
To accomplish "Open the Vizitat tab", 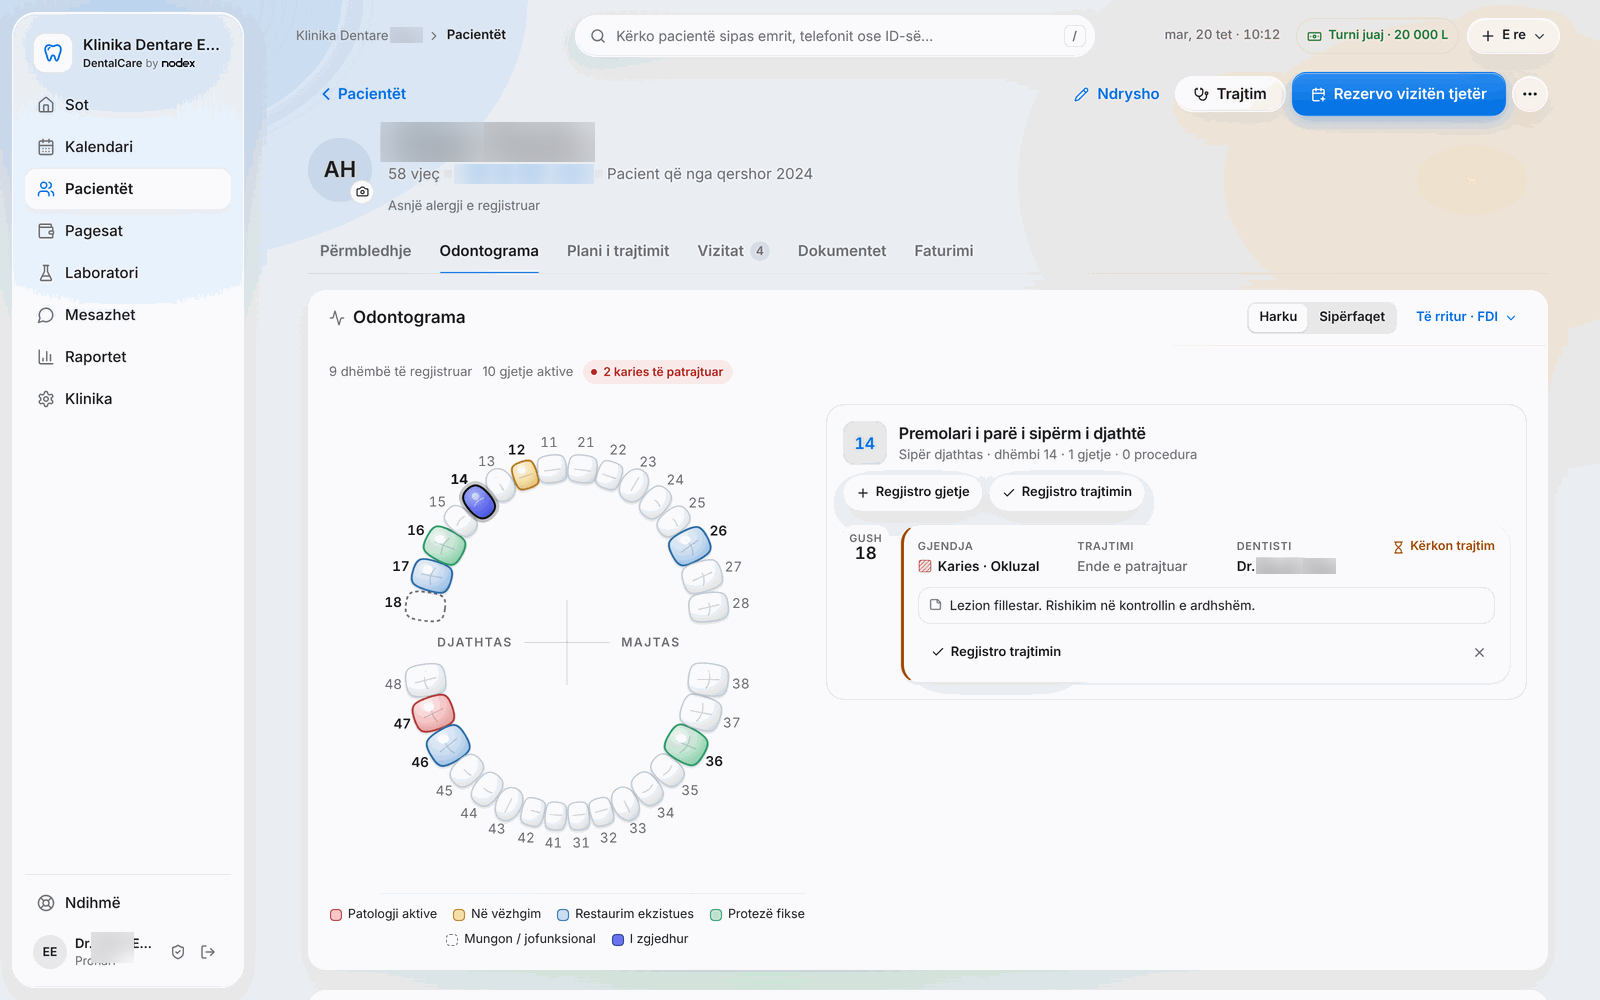I will [x=733, y=251].
